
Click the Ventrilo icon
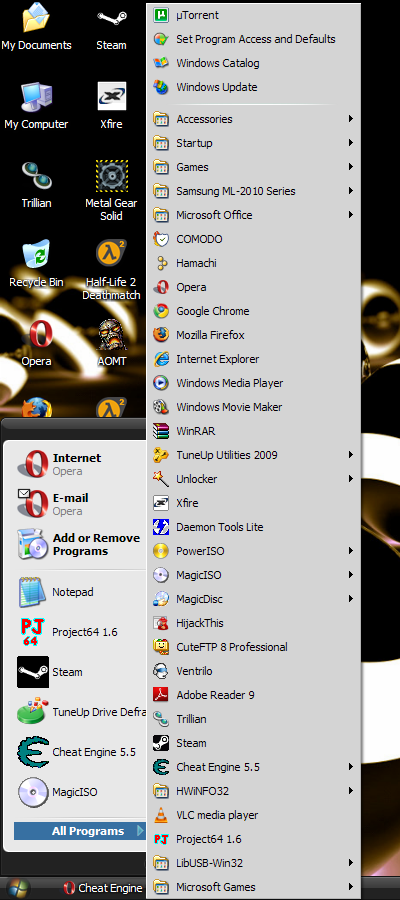[161, 671]
